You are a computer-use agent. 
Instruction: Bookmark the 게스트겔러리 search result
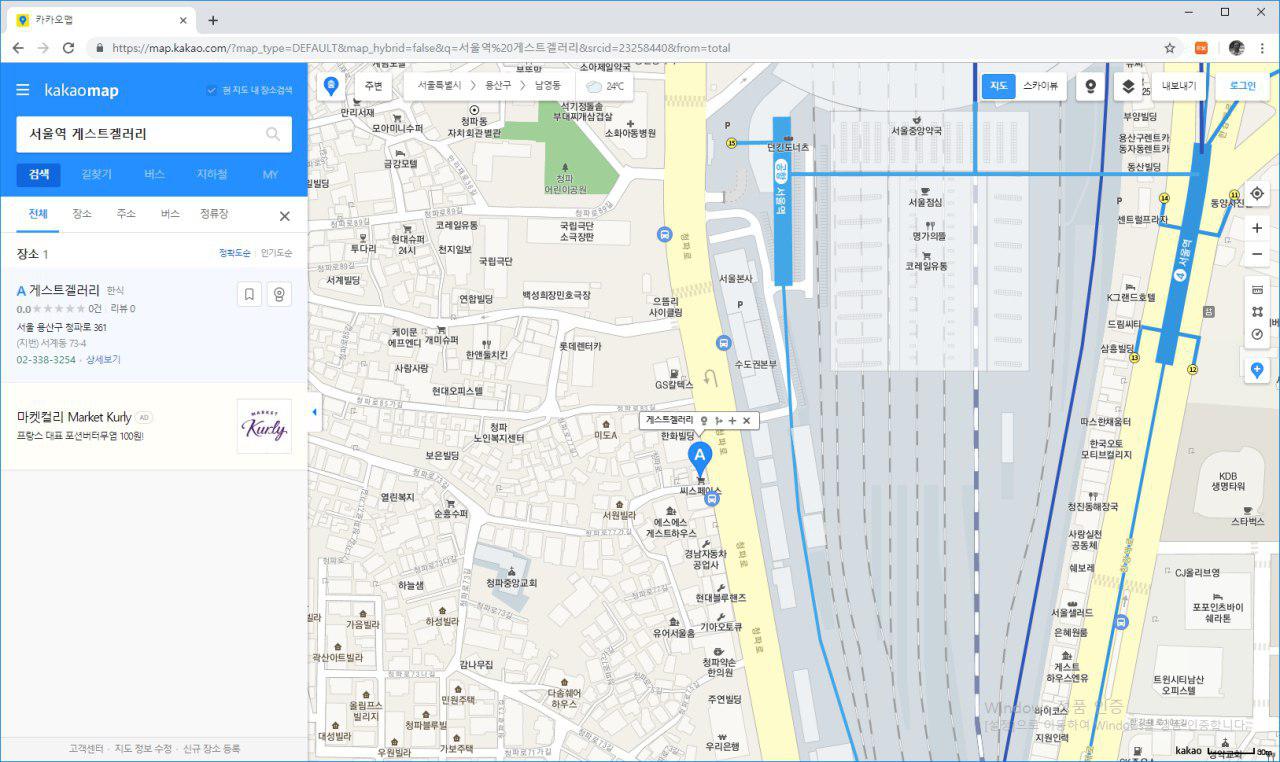249,294
